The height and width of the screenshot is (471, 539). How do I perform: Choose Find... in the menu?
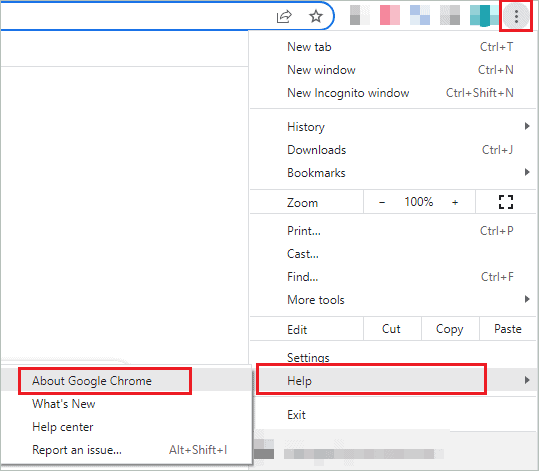click(x=393, y=277)
